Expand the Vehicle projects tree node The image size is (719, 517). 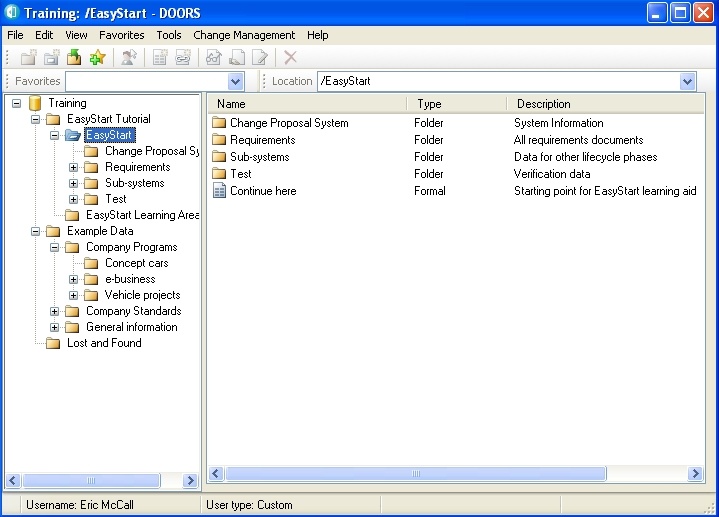tap(73, 295)
